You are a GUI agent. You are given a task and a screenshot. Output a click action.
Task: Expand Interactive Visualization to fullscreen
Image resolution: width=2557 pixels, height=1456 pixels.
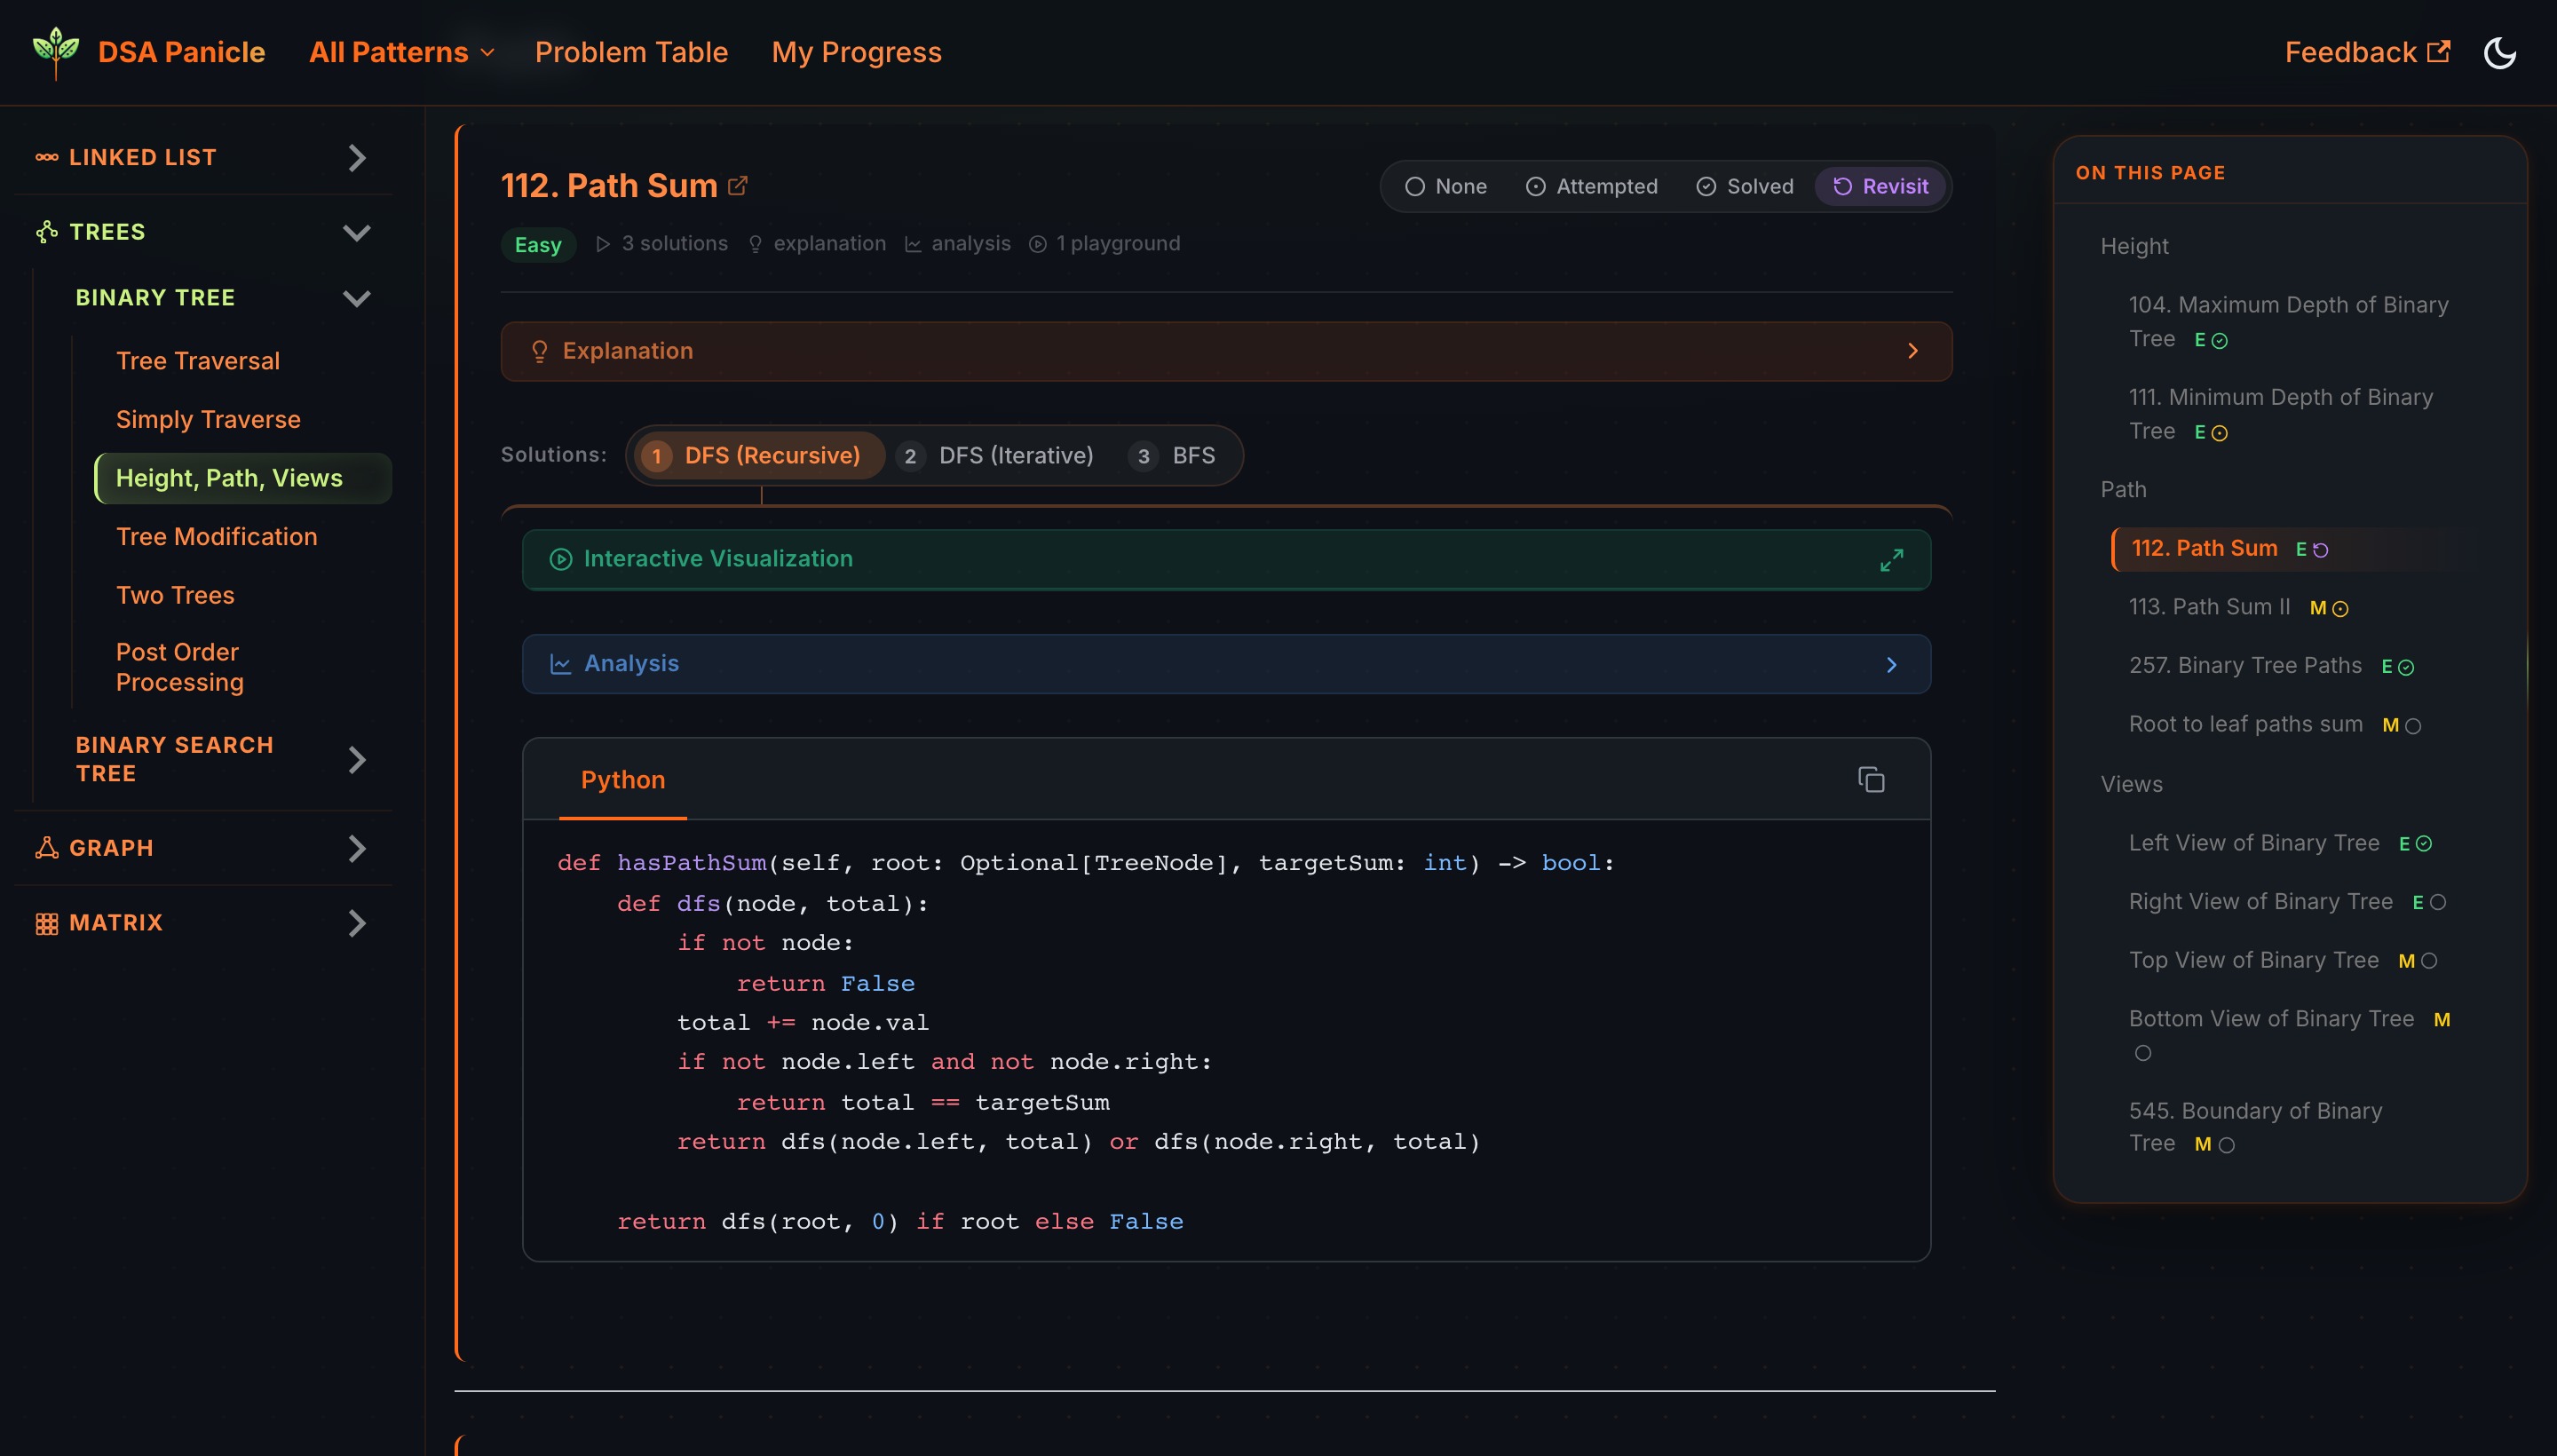pos(1892,559)
